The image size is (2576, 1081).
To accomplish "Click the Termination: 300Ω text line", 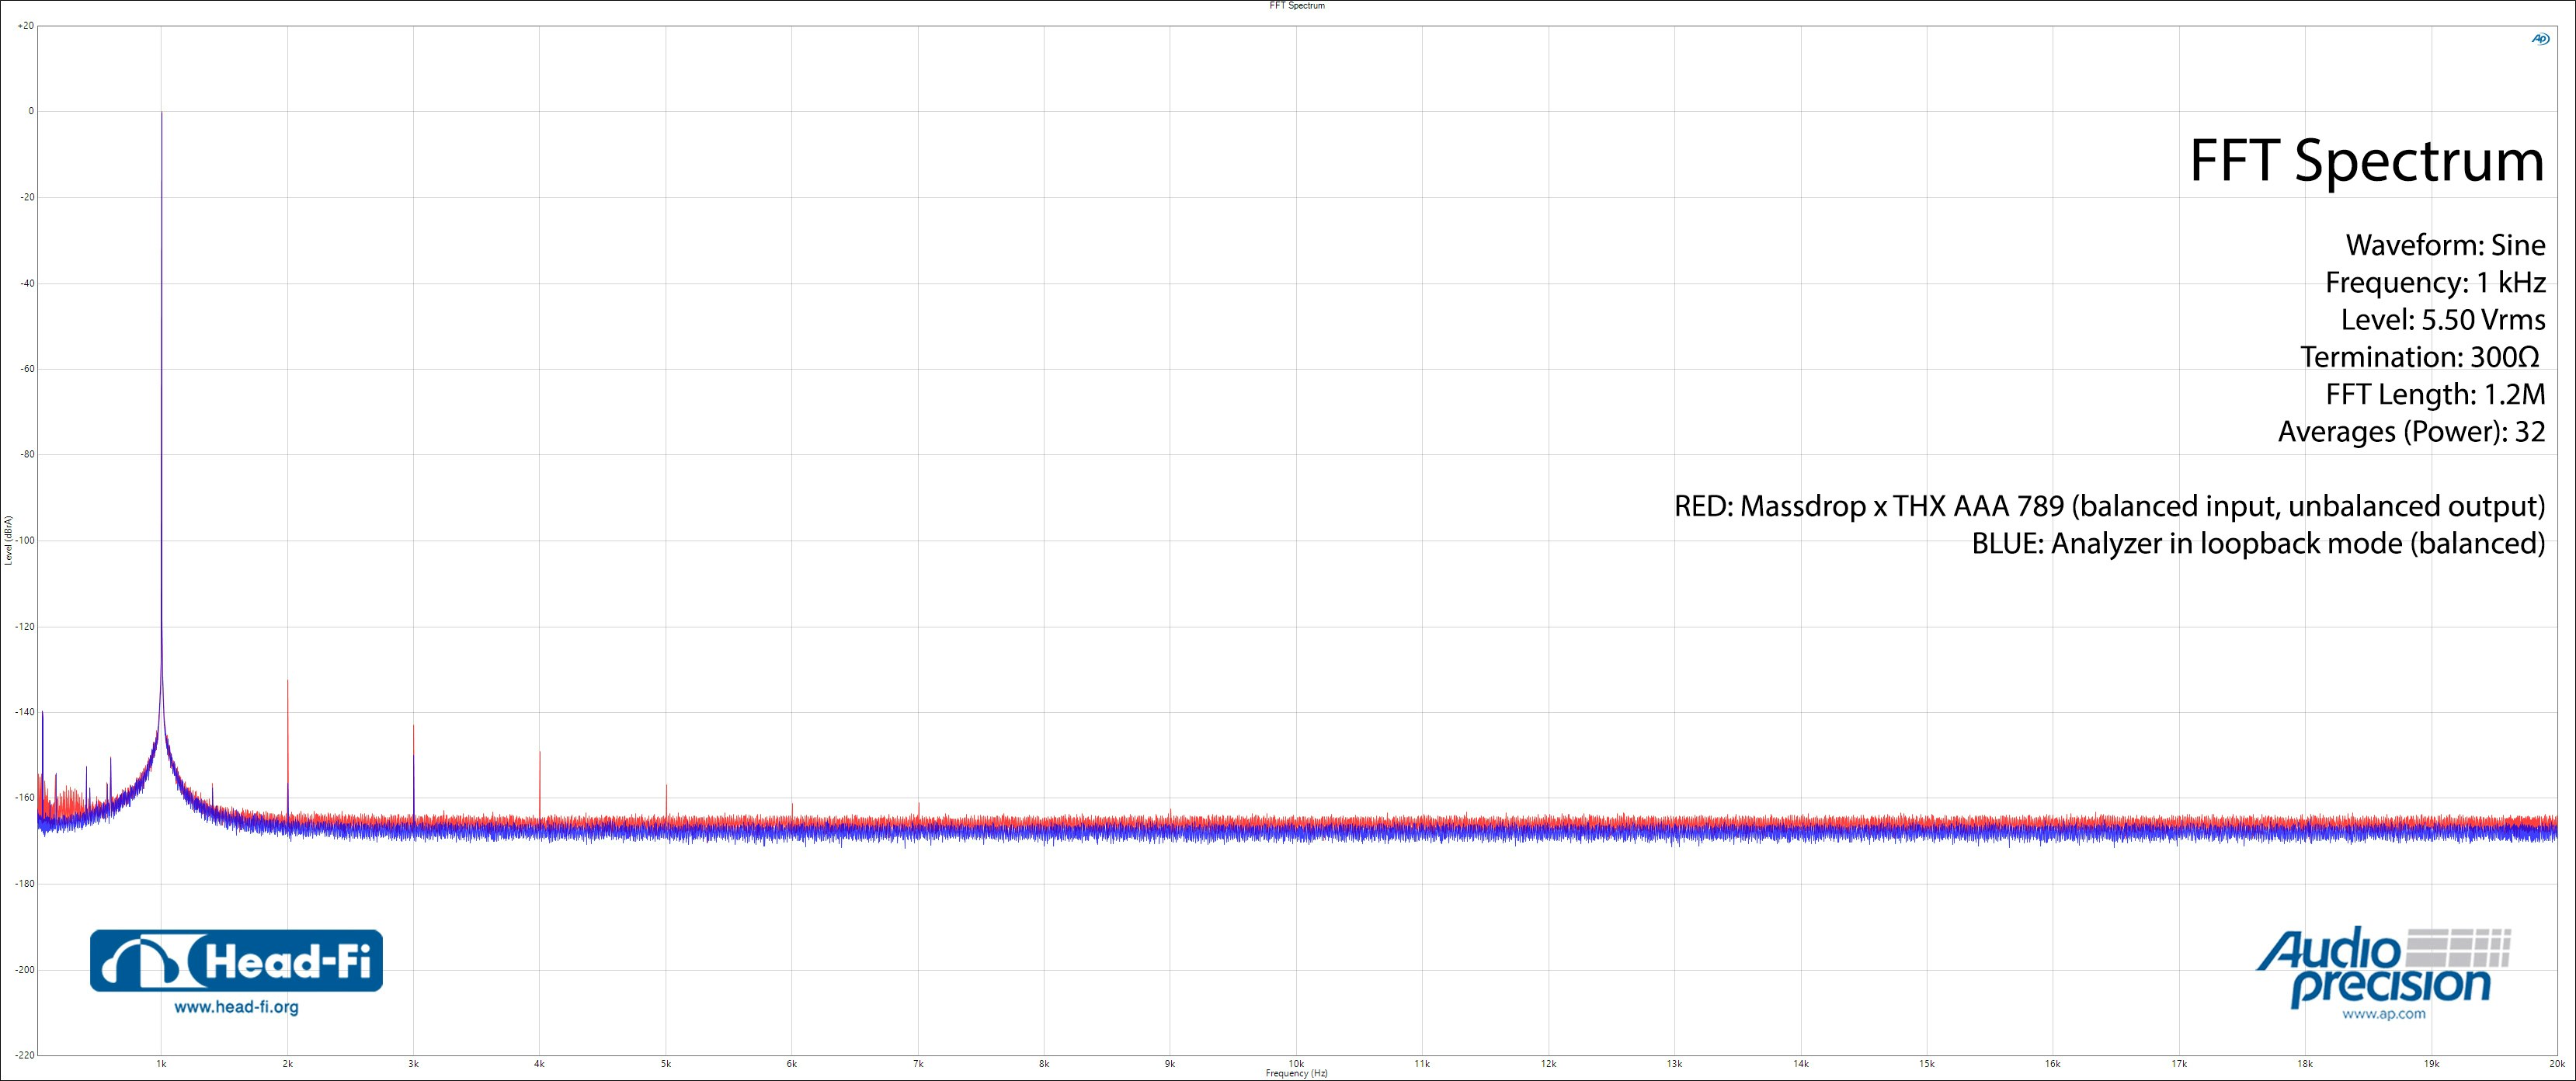I will click(x=2420, y=357).
